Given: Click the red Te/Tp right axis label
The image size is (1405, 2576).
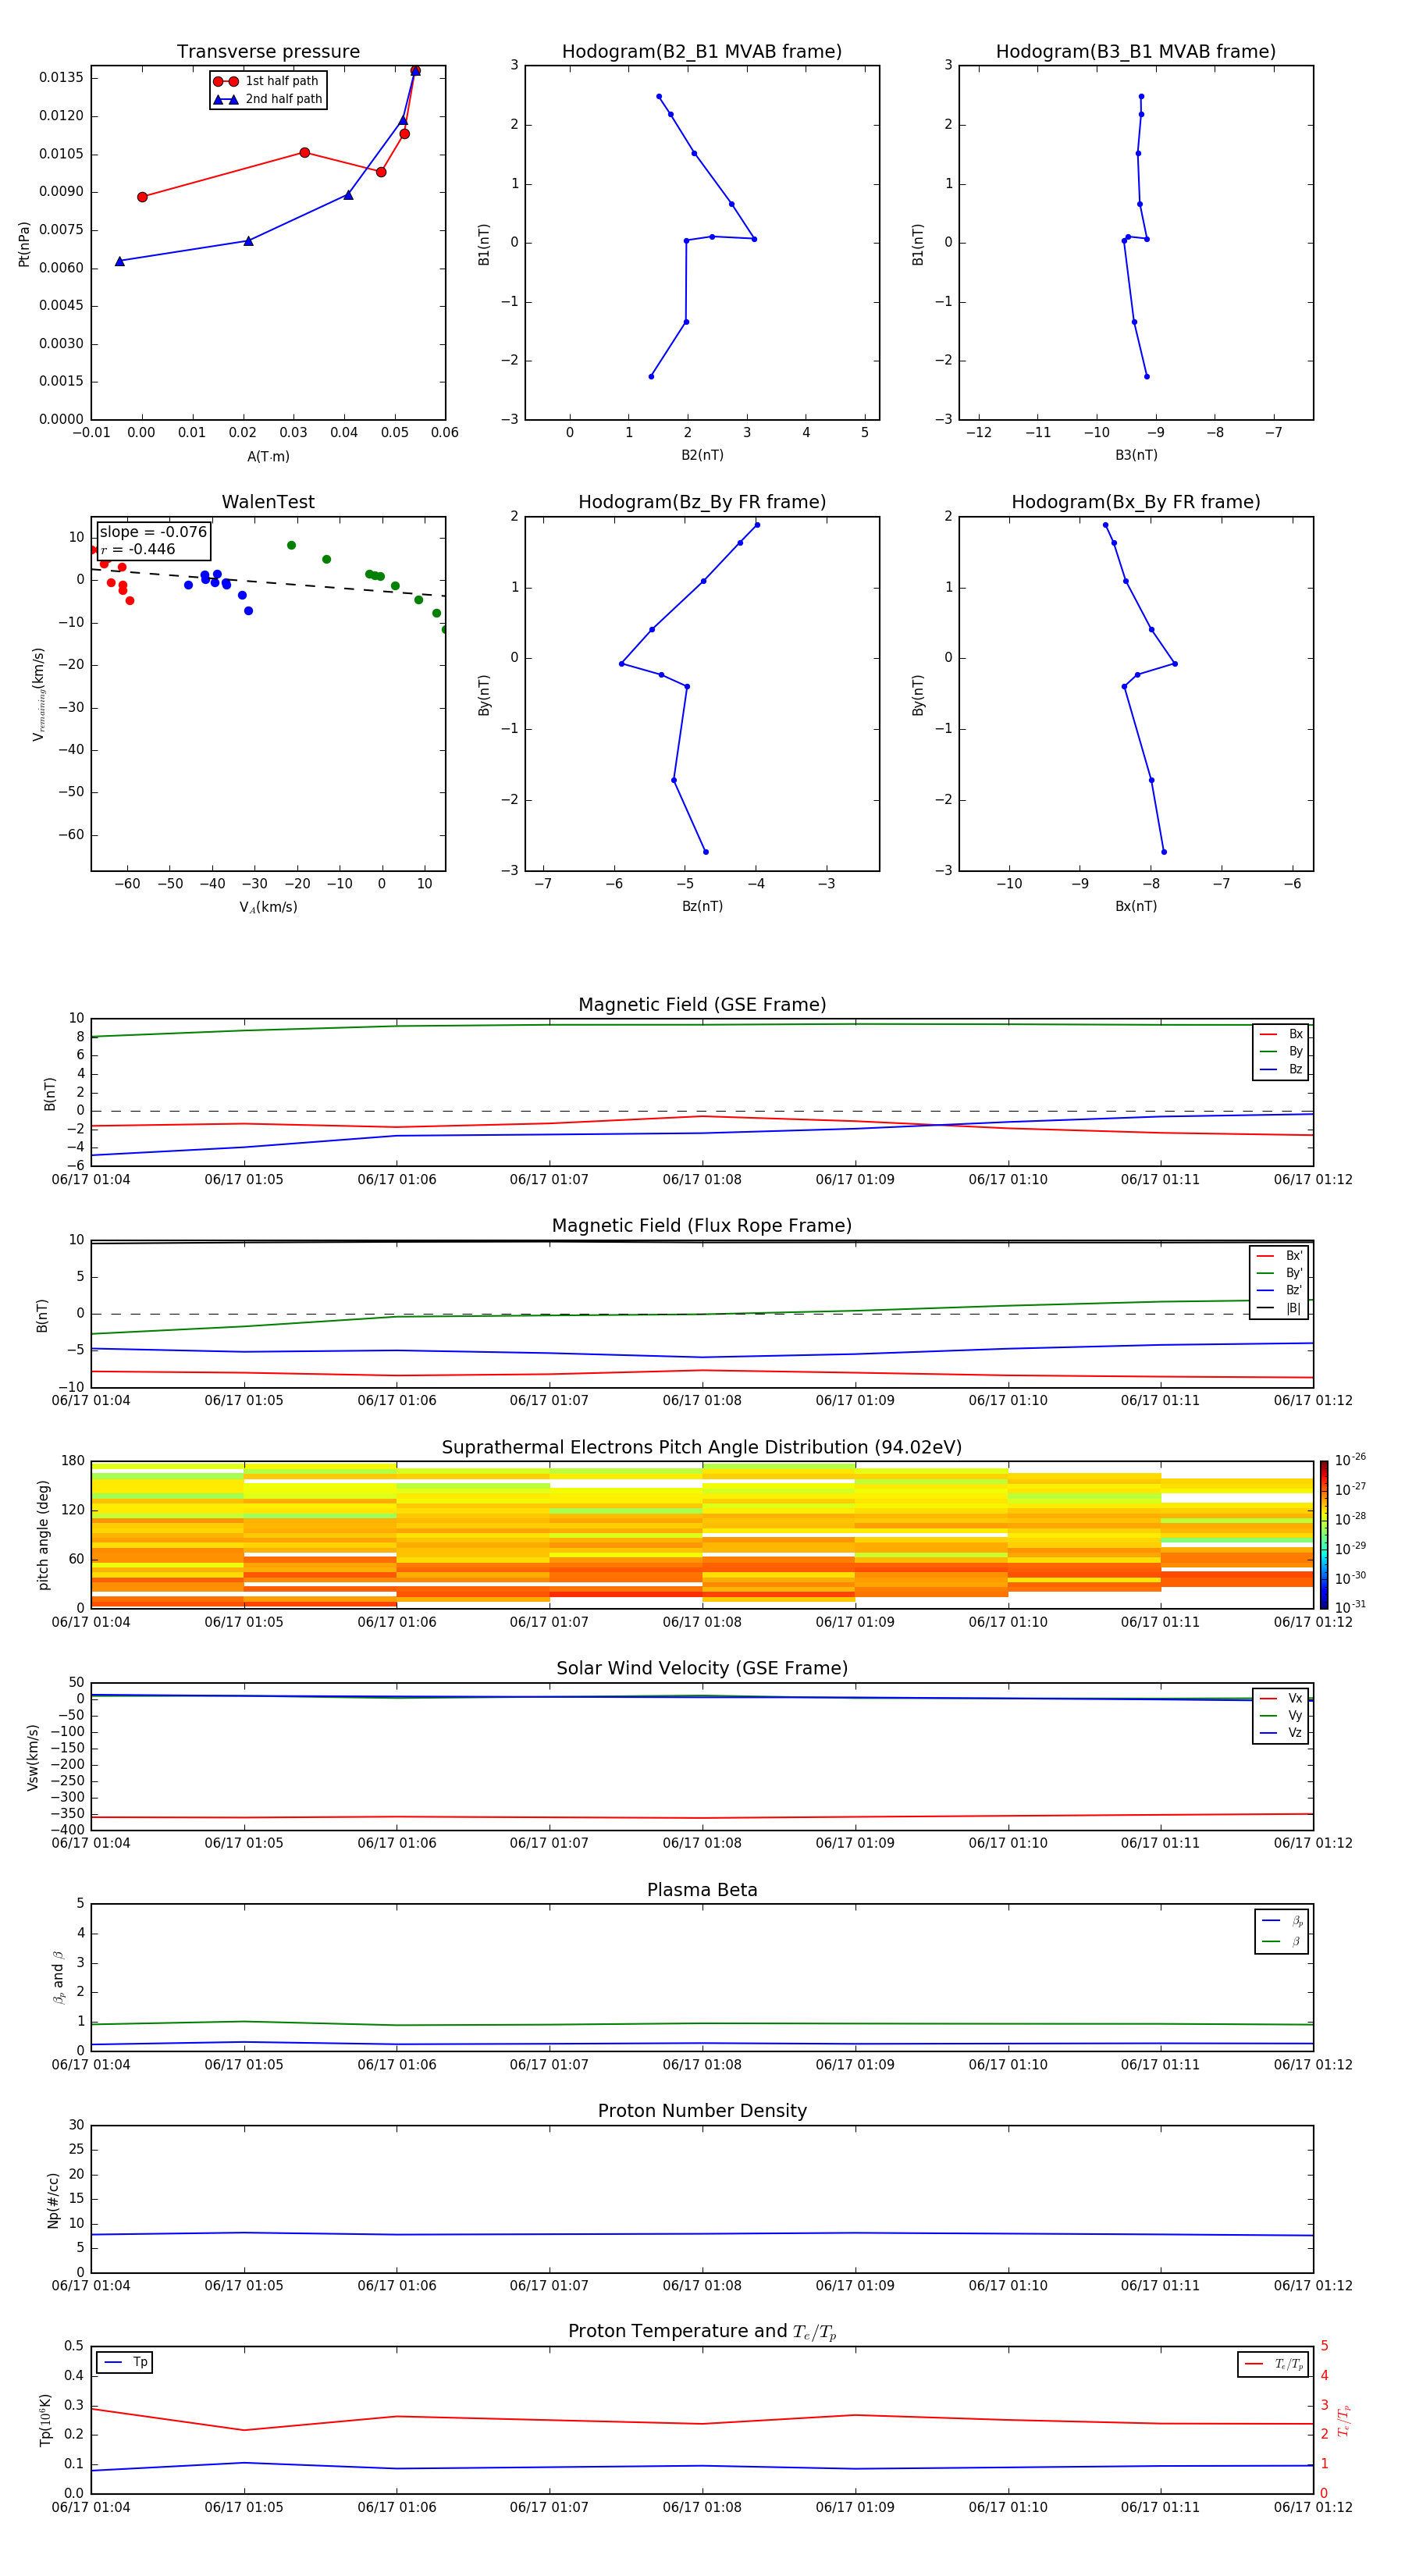Looking at the screenshot, I should point(1343,2420).
